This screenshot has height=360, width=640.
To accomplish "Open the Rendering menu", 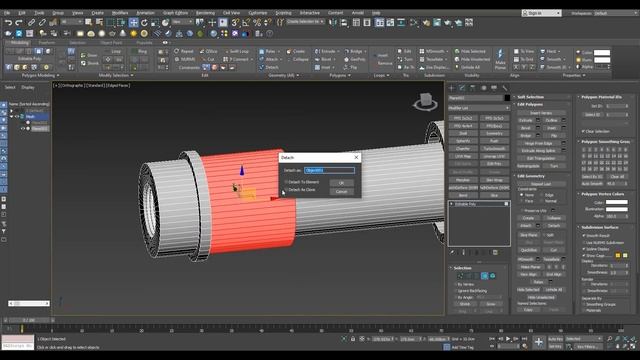I will 205,13.
